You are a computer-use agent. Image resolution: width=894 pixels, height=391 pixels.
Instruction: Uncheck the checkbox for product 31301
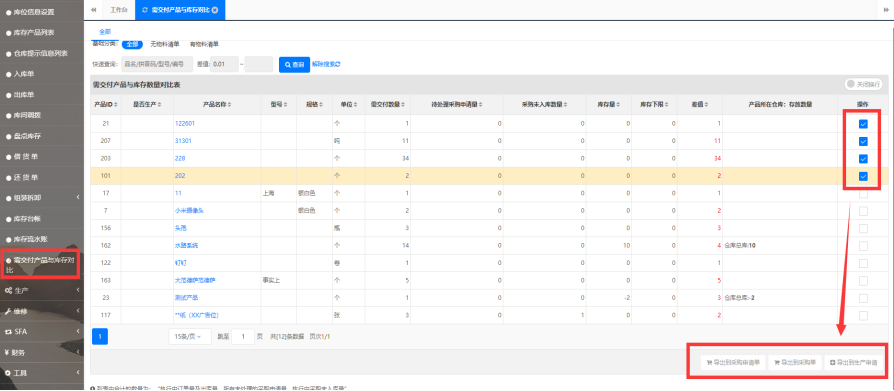point(863,141)
